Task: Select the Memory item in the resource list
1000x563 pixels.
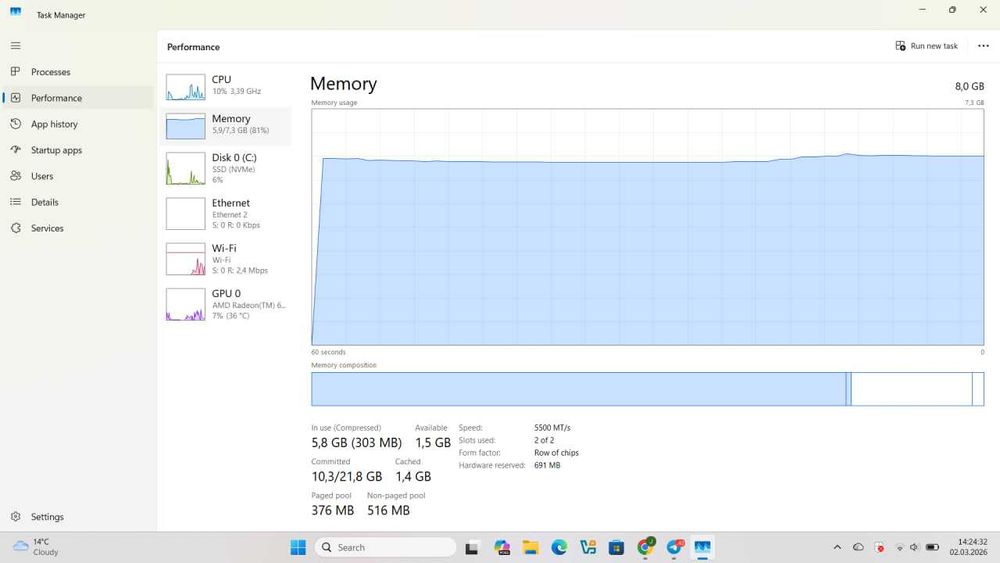Action: (x=226, y=126)
